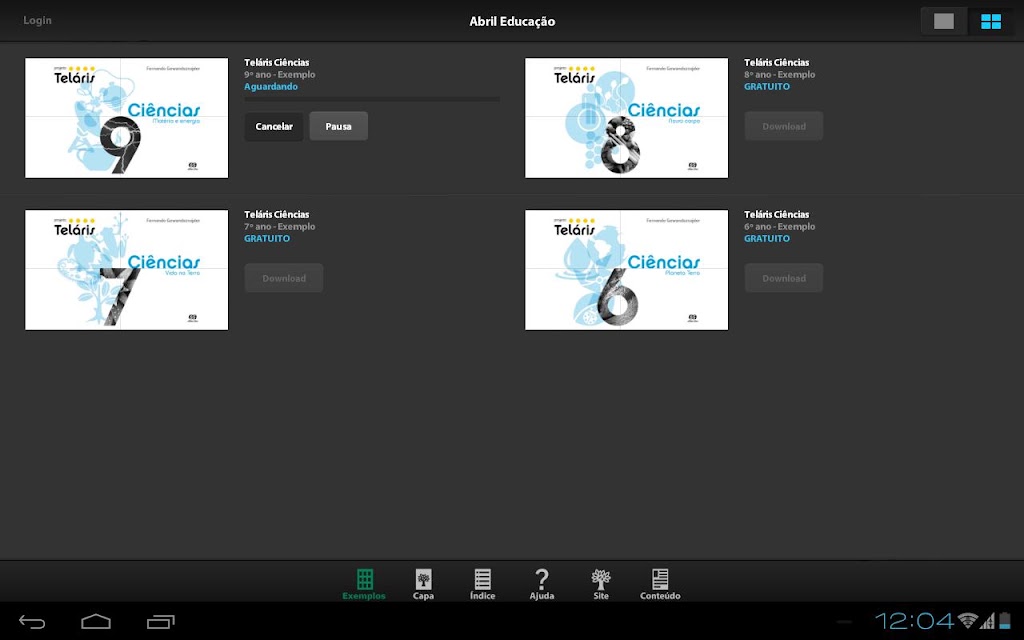The height and width of the screenshot is (640, 1024).
Task: Download the 6º ano example
Action: click(784, 278)
